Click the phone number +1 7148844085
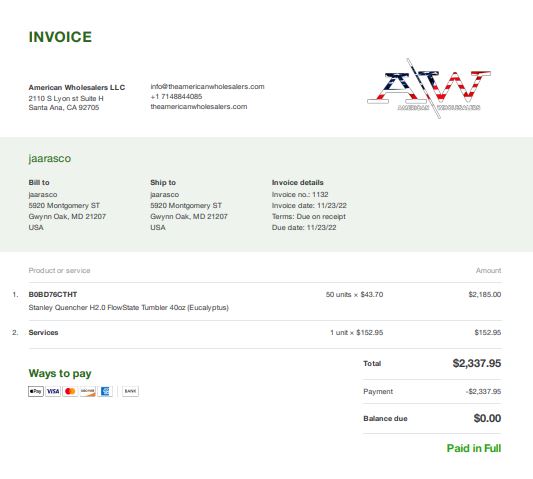 pyautogui.click(x=176, y=97)
